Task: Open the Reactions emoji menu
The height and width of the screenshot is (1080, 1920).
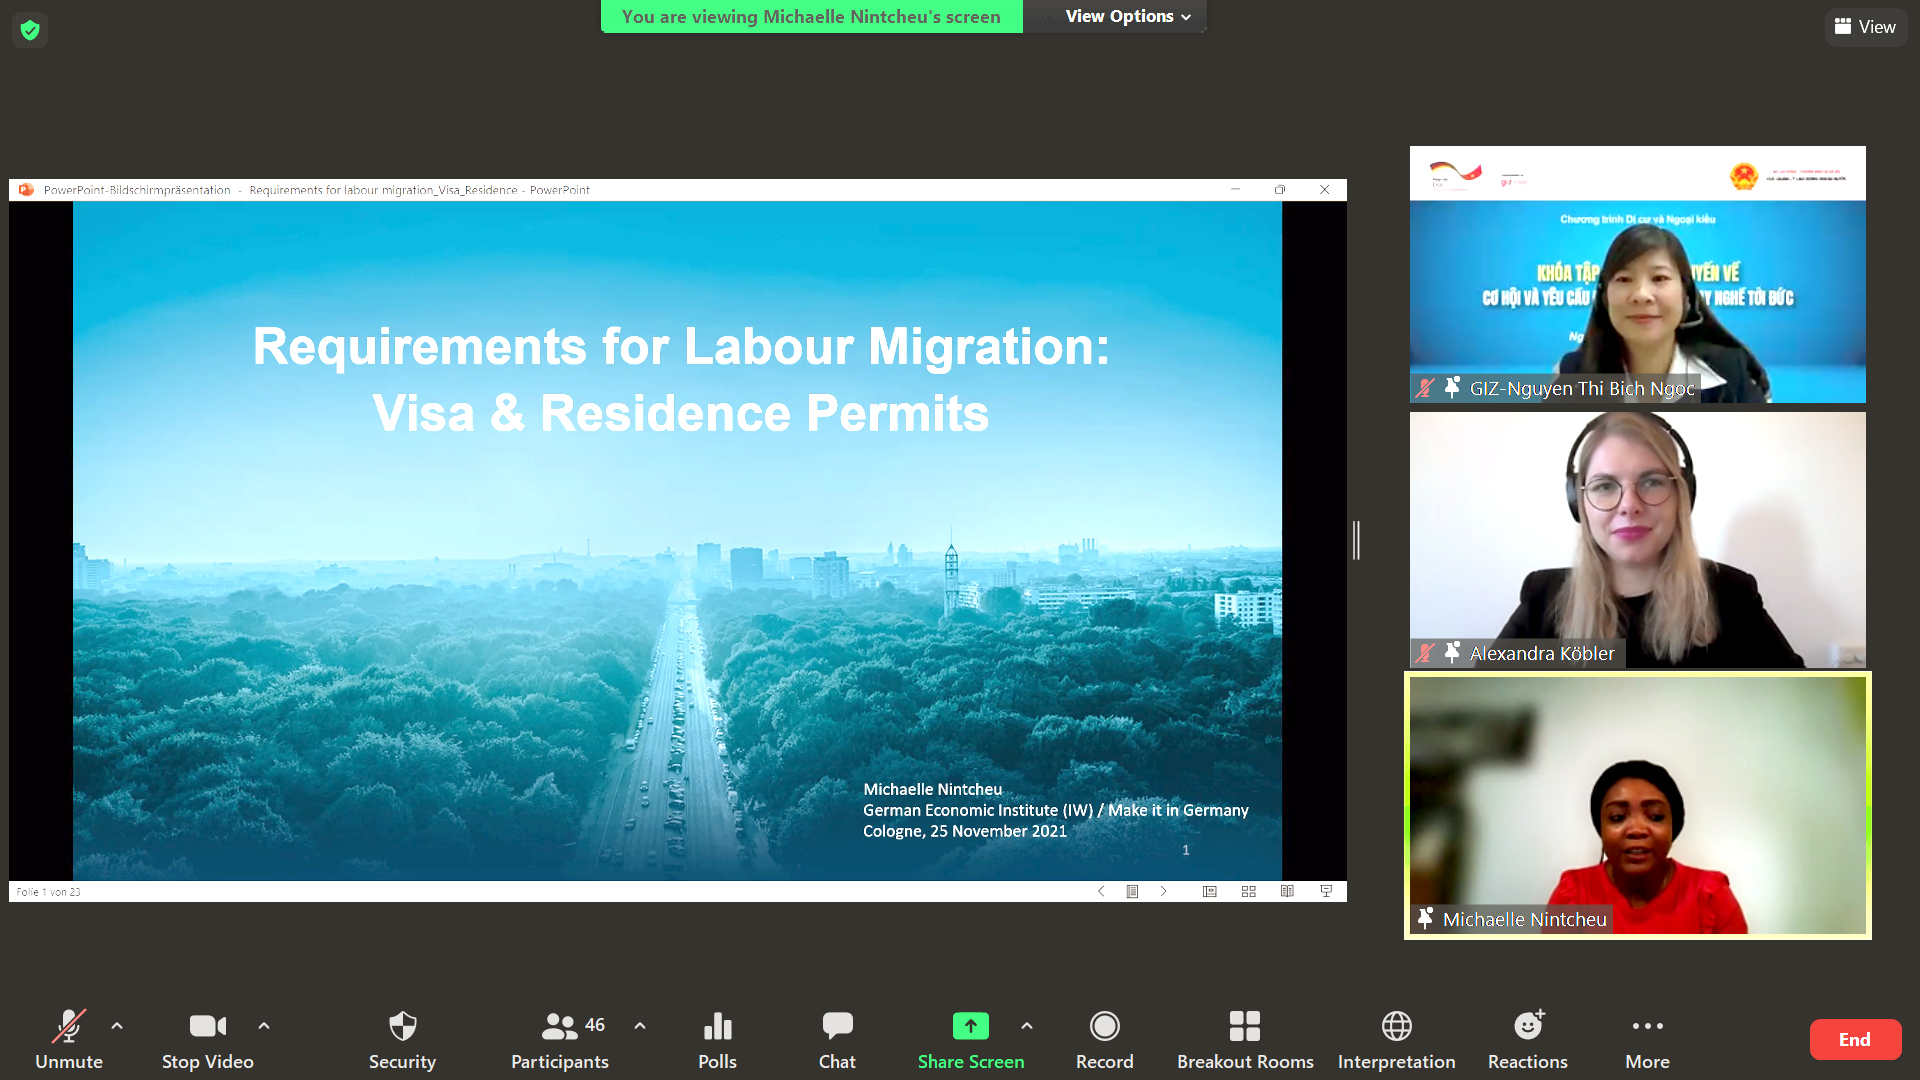Action: tap(1527, 1039)
